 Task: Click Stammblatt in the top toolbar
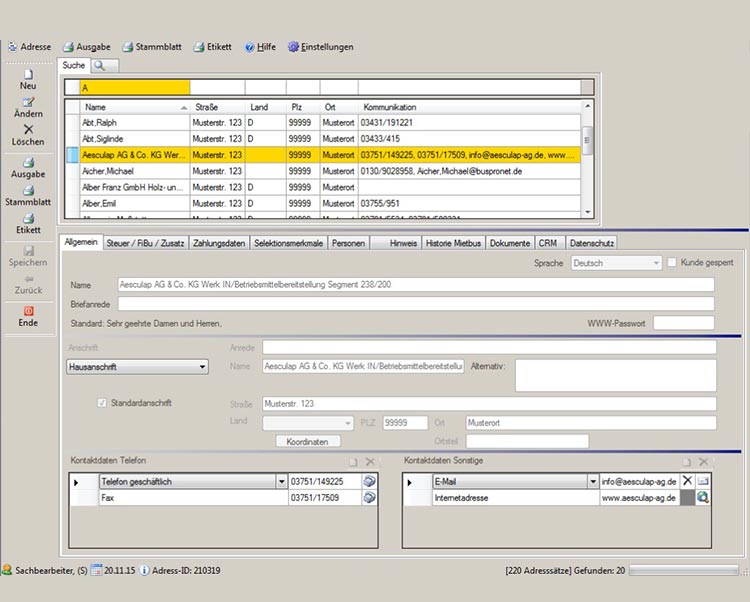click(152, 47)
